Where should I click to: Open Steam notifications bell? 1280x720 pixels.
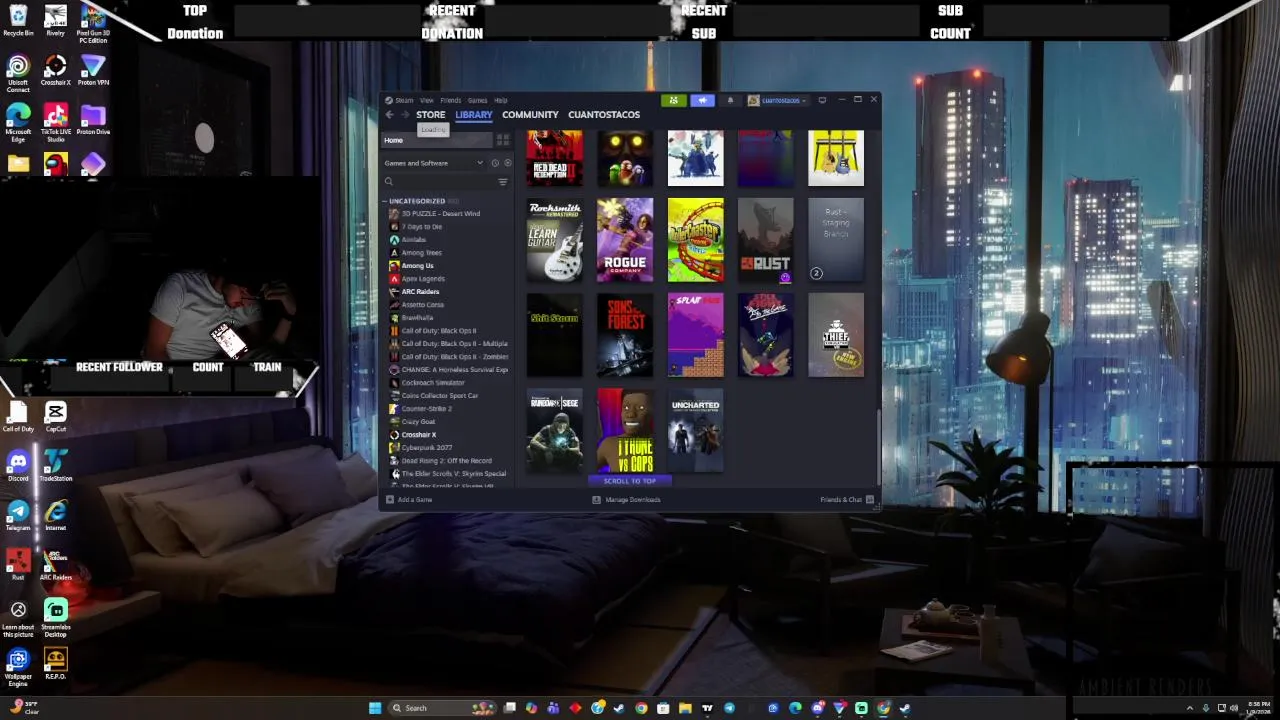tap(730, 100)
